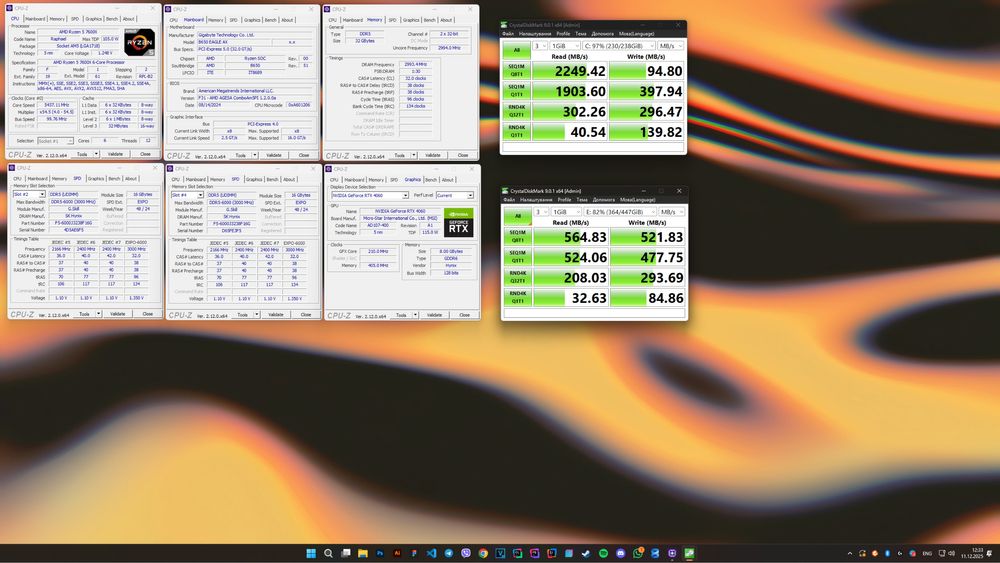Click Validate in CPU-Z CPU window
The width and height of the screenshot is (1000, 563).
click(115, 154)
